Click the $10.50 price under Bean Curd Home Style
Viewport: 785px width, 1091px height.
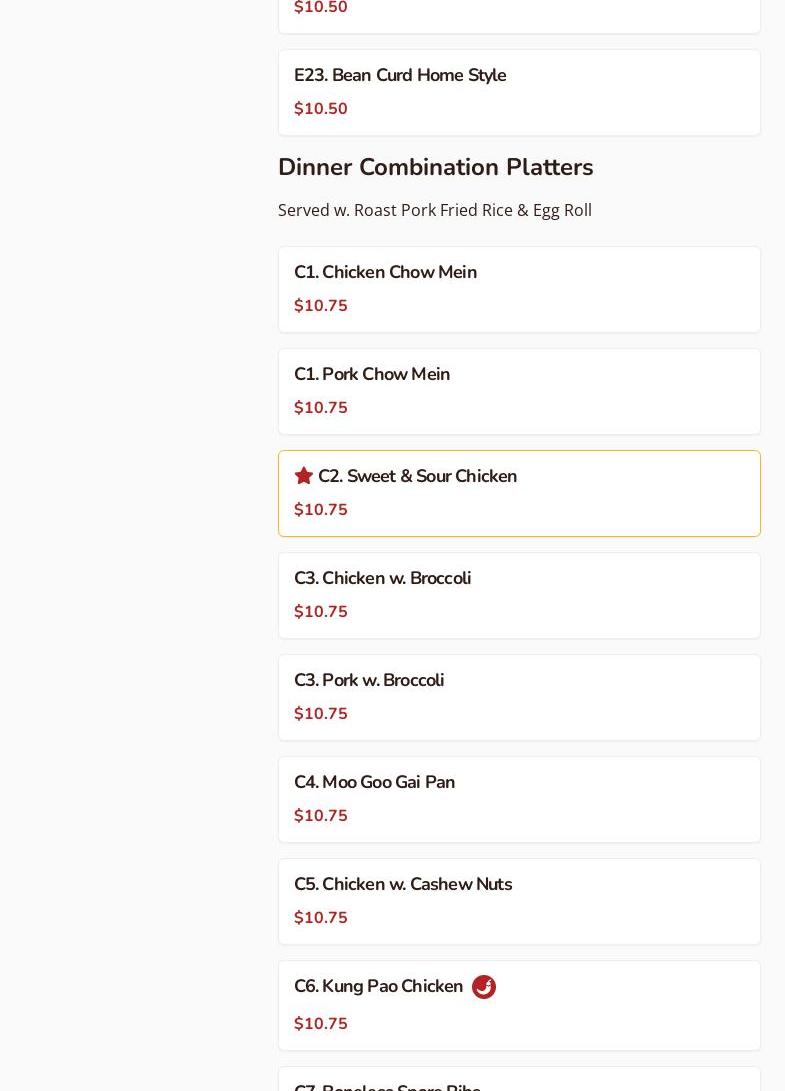pos(321,109)
